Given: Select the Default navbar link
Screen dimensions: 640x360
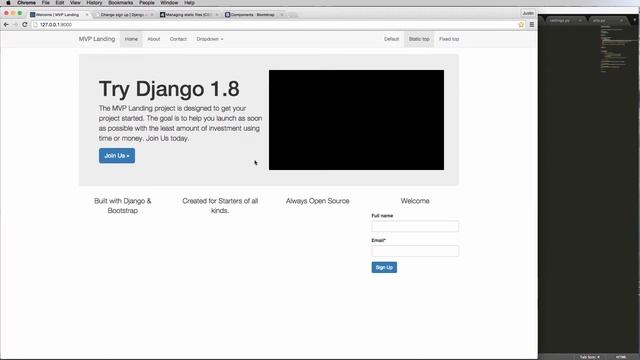Looking at the screenshot, I should click(x=391, y=39).
